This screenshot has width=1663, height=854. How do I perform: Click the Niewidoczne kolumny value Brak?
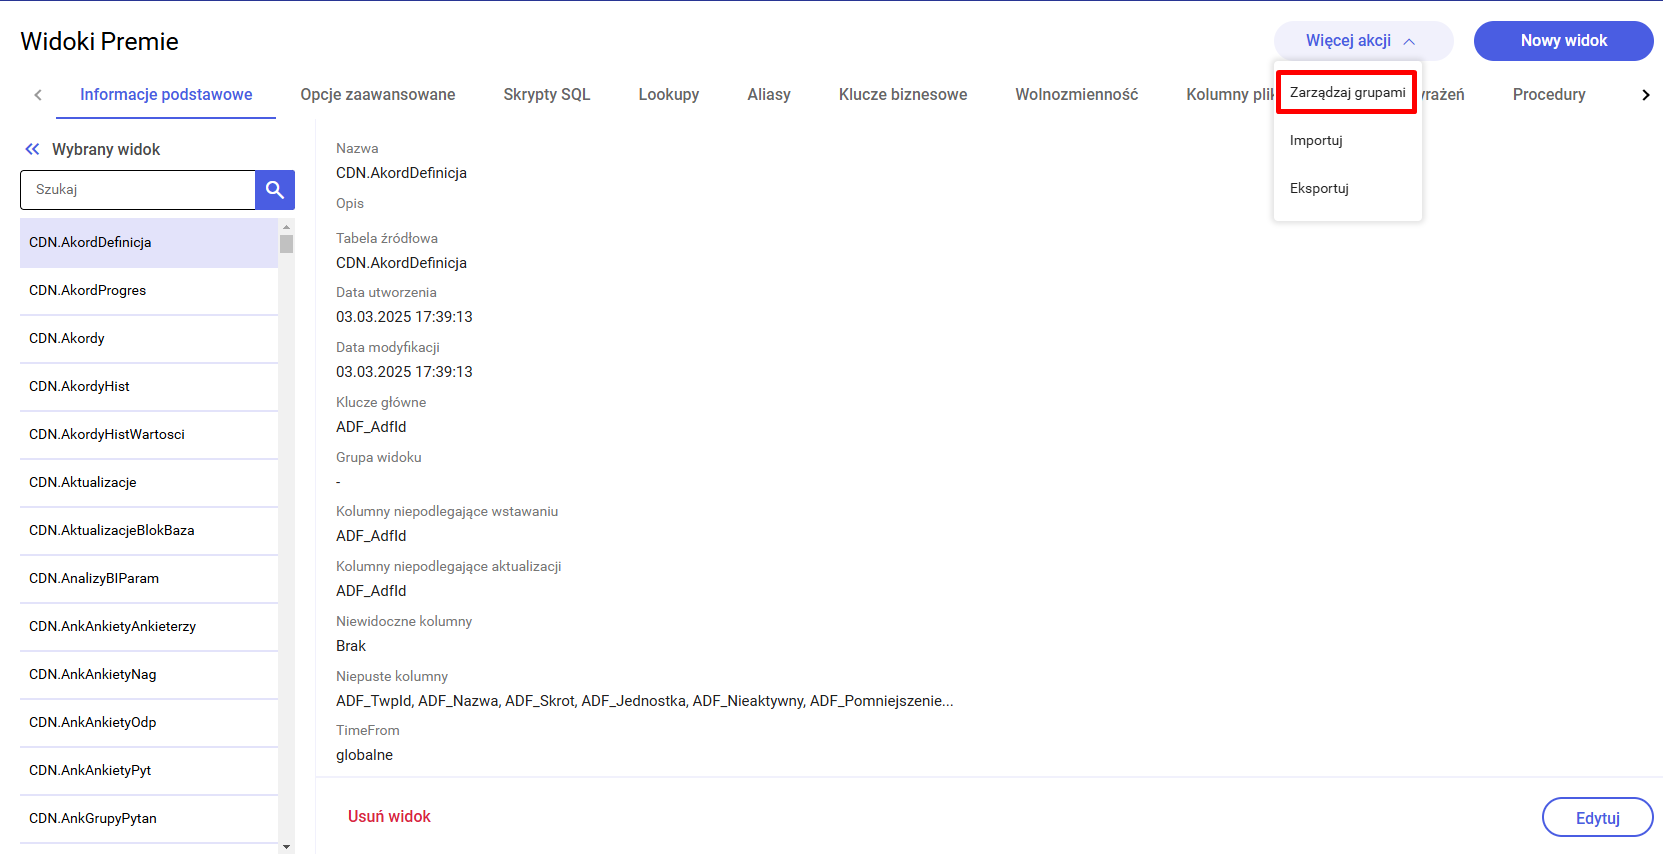tap(351, 646)
